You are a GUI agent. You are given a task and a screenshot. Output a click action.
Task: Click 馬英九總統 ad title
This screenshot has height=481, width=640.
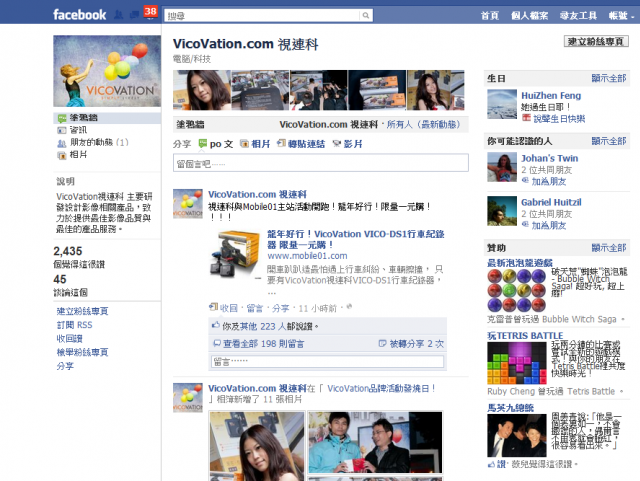pos(510,408)
